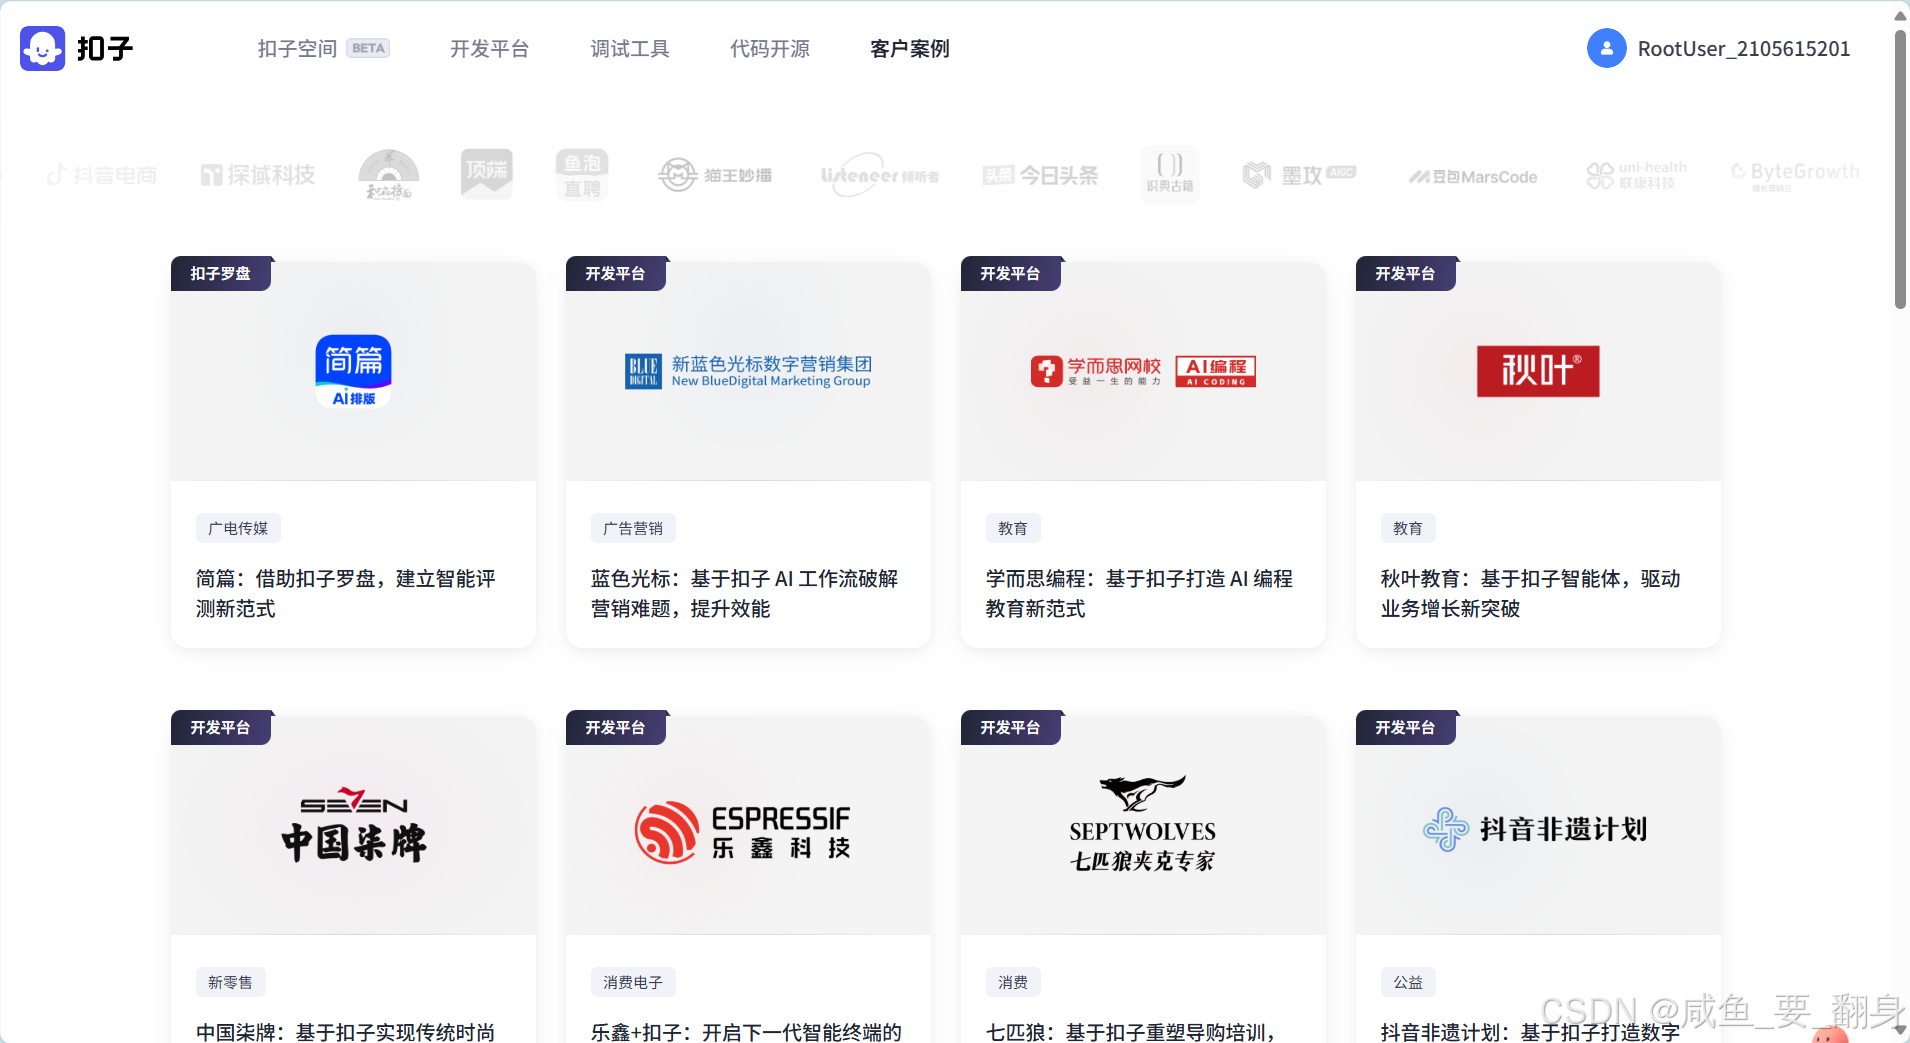The height and width of the screenshot is (1043, 1910).
Task: Open 中国柒牌 case study title
Action: tap(346, 1031)
